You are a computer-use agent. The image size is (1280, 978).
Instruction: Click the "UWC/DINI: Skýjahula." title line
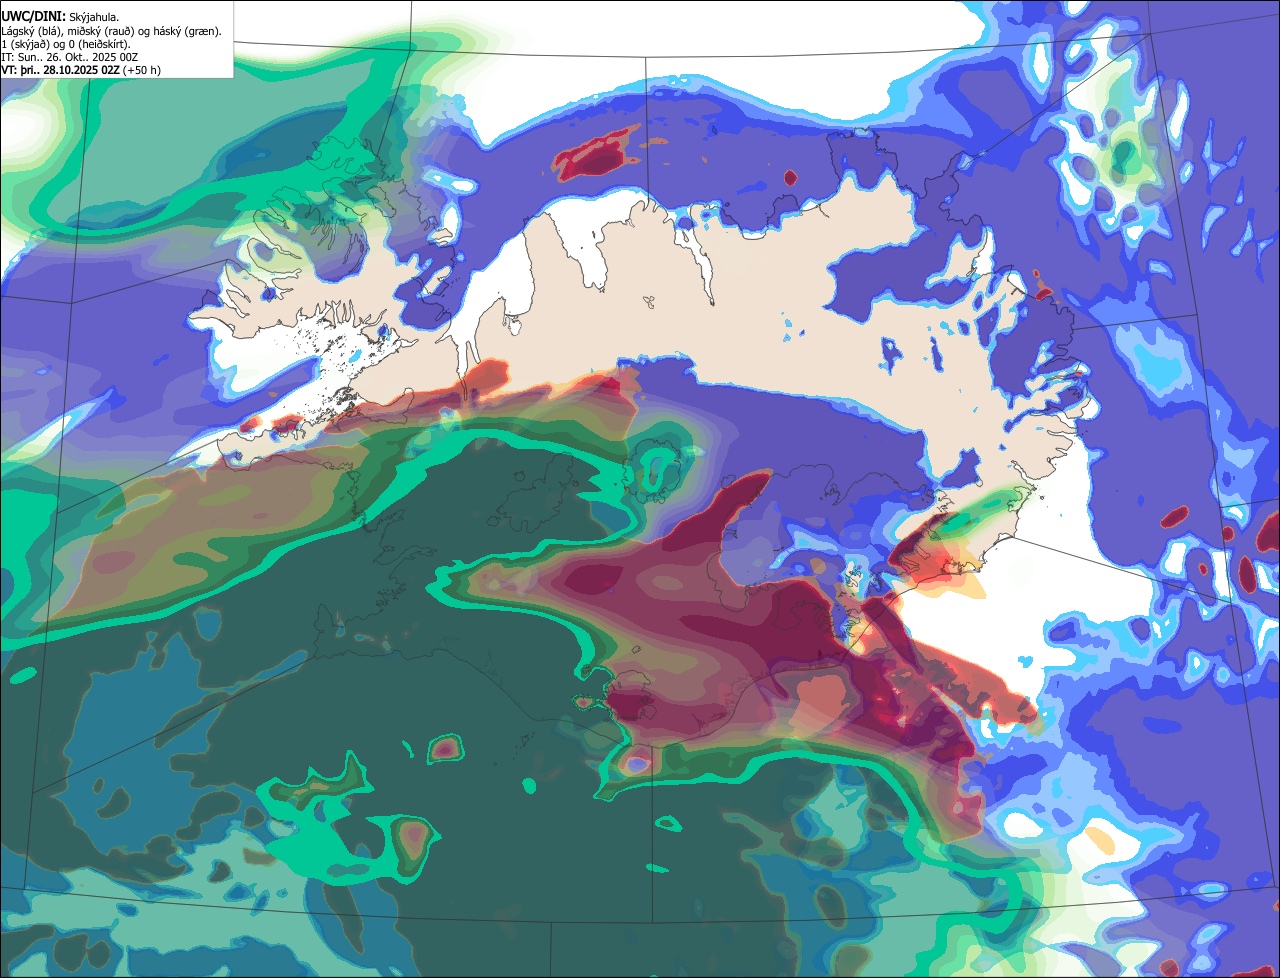click(x=61, y=17)
